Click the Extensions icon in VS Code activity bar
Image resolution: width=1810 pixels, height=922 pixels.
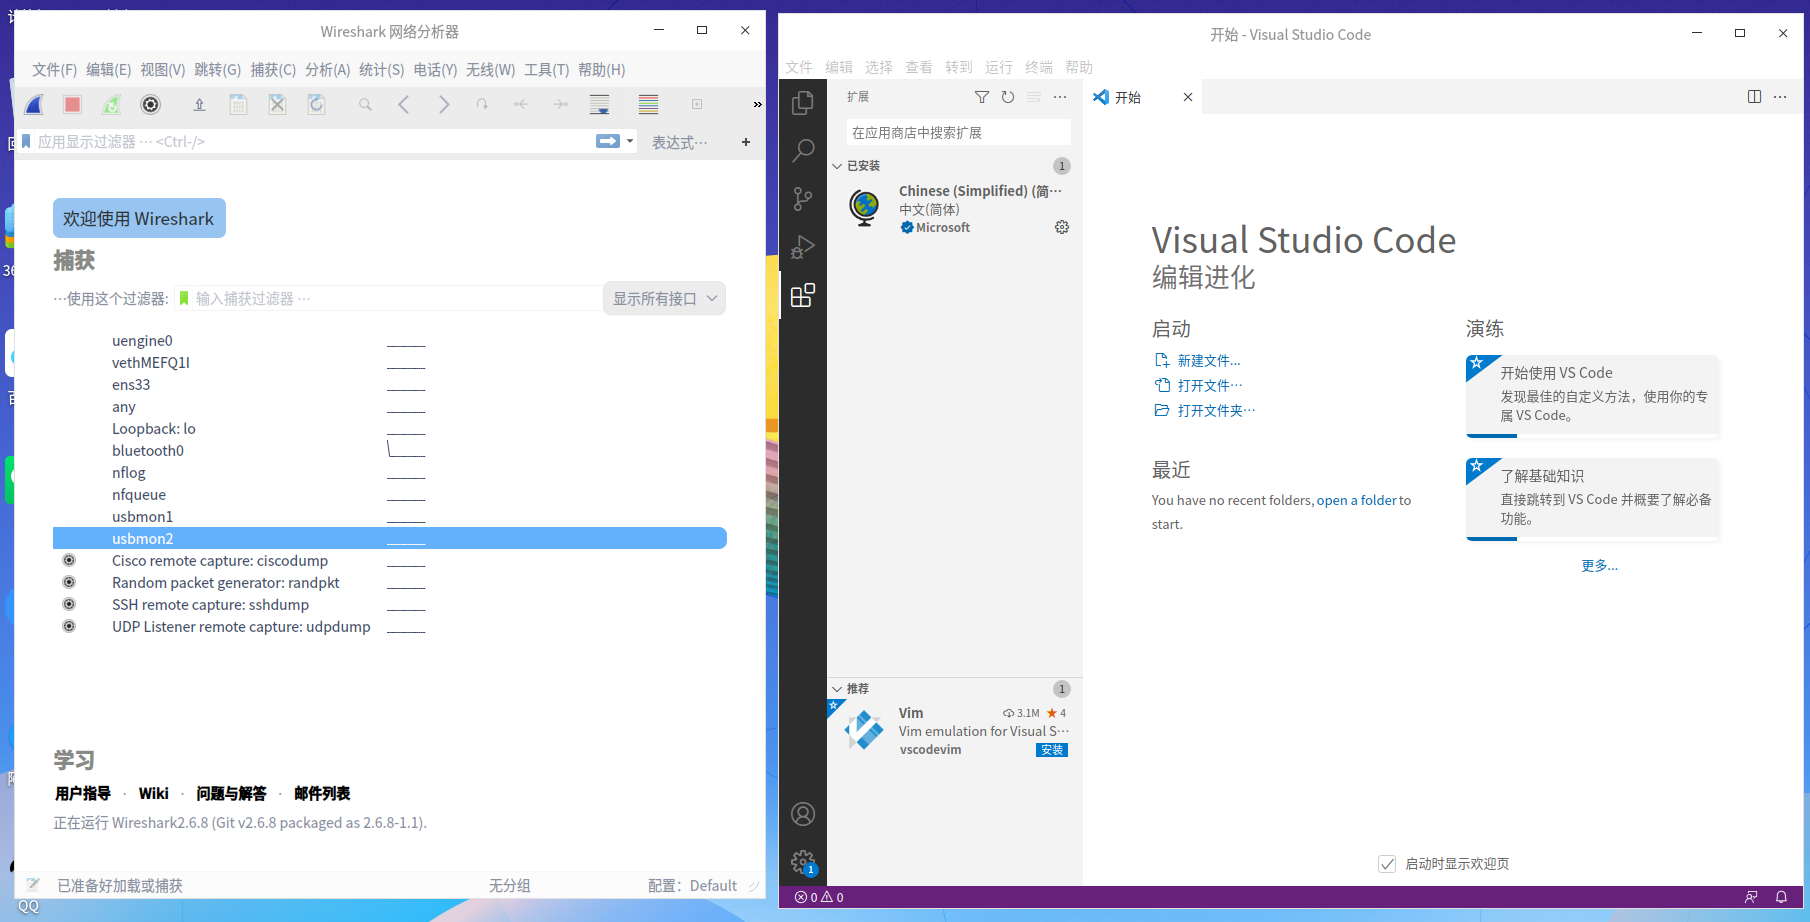[803, 295]
